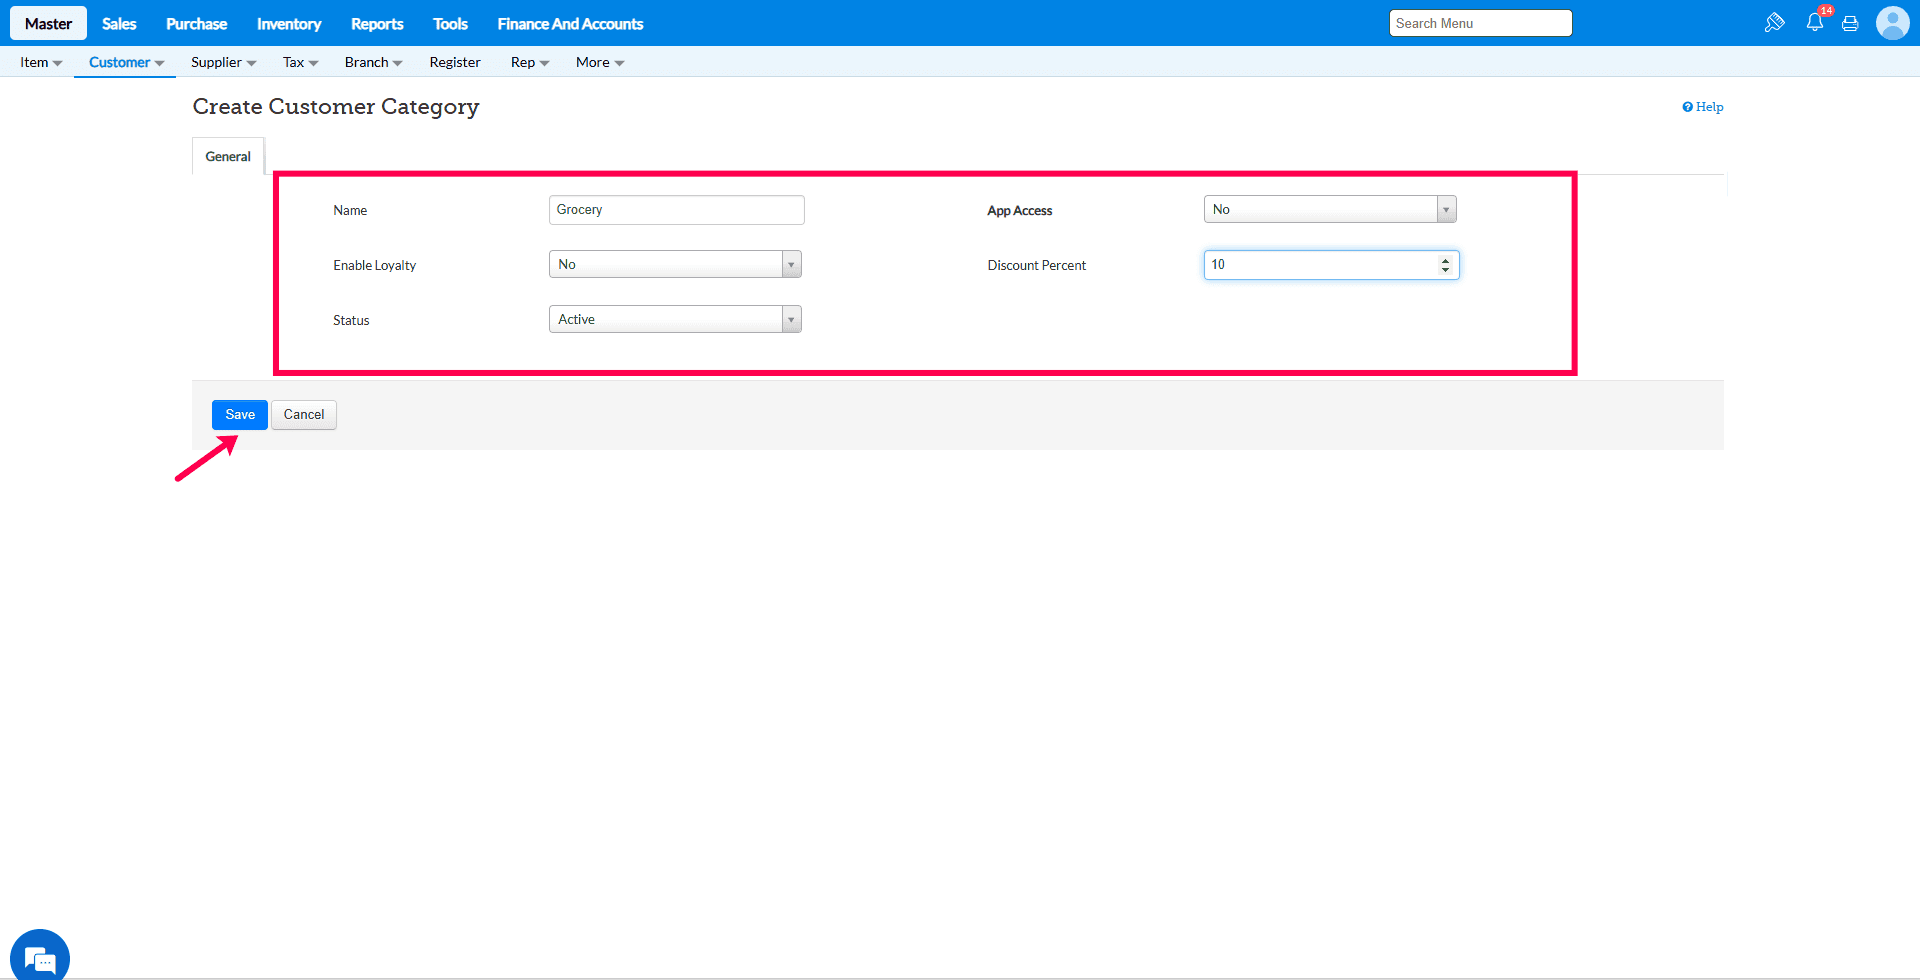Open notifications bell with 14 badge
1920x980 pixels.
click(1816, 22)
